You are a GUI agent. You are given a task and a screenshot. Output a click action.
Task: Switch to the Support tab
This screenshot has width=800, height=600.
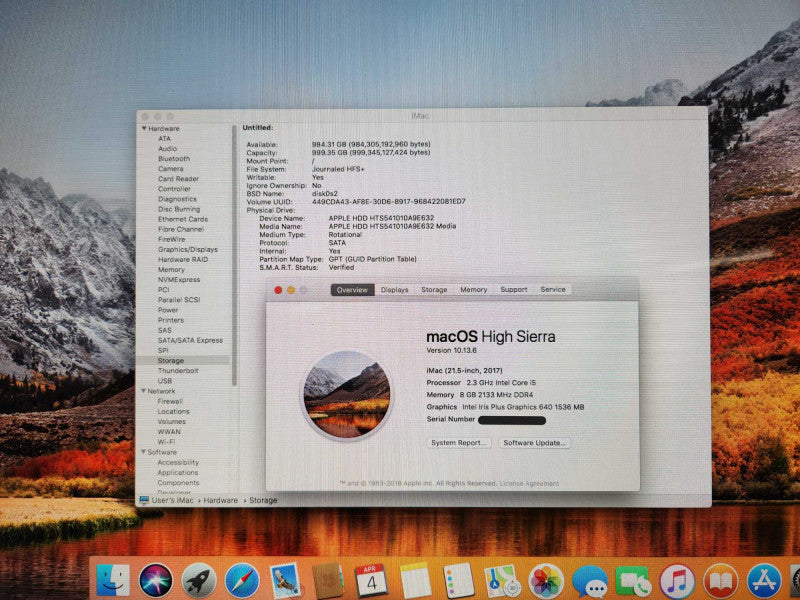(514, 290)
